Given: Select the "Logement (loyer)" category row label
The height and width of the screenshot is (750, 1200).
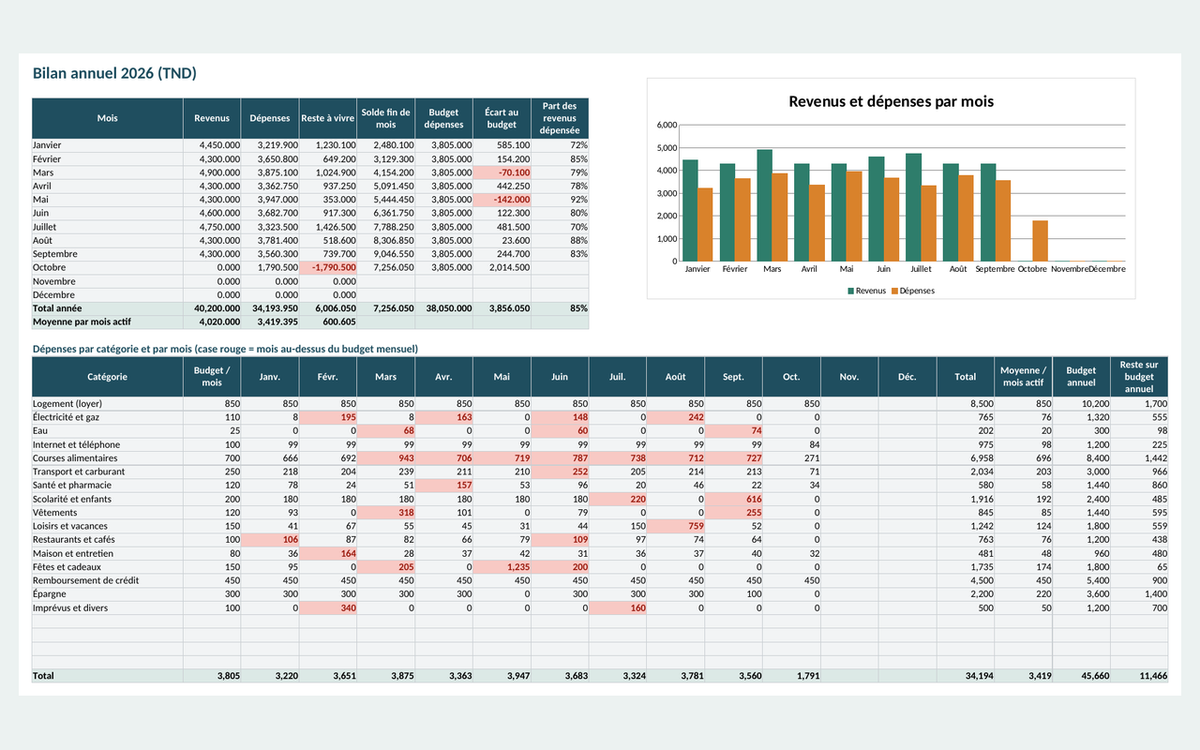Looking at the screenshot, I should [107, 403].
